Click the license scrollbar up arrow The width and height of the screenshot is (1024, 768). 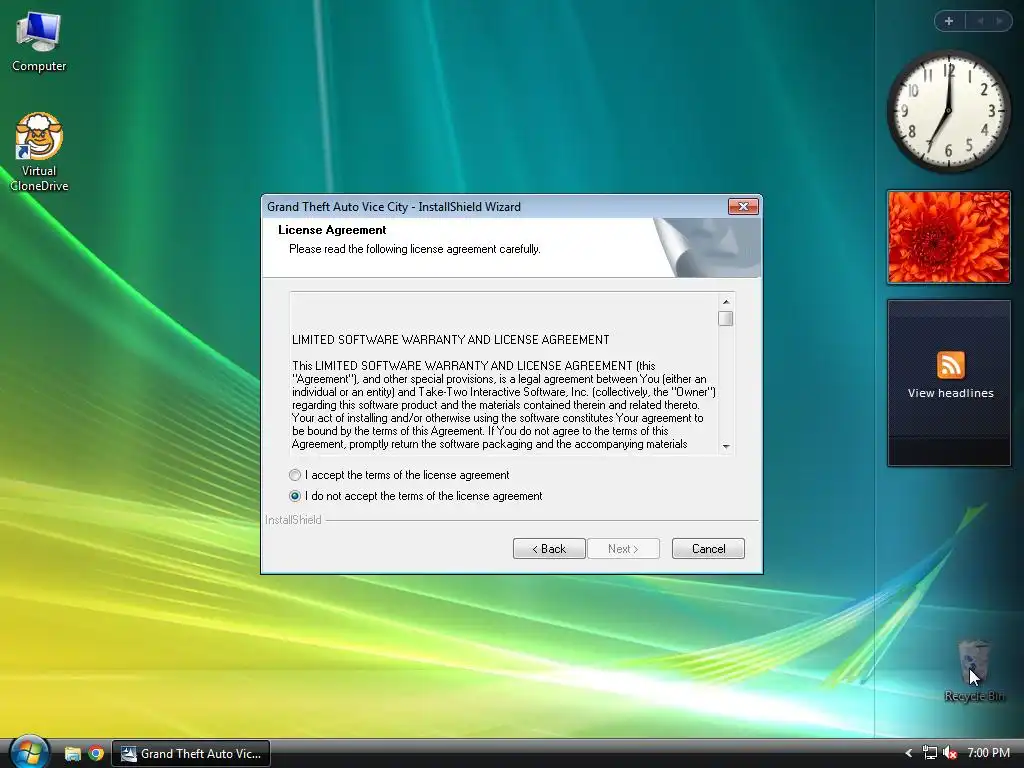tap(726, 302)
